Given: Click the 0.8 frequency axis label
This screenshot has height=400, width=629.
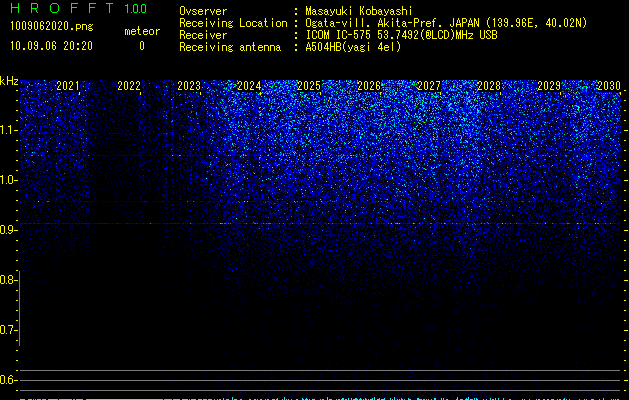Looking at the screenshot, I should [8, 280].
